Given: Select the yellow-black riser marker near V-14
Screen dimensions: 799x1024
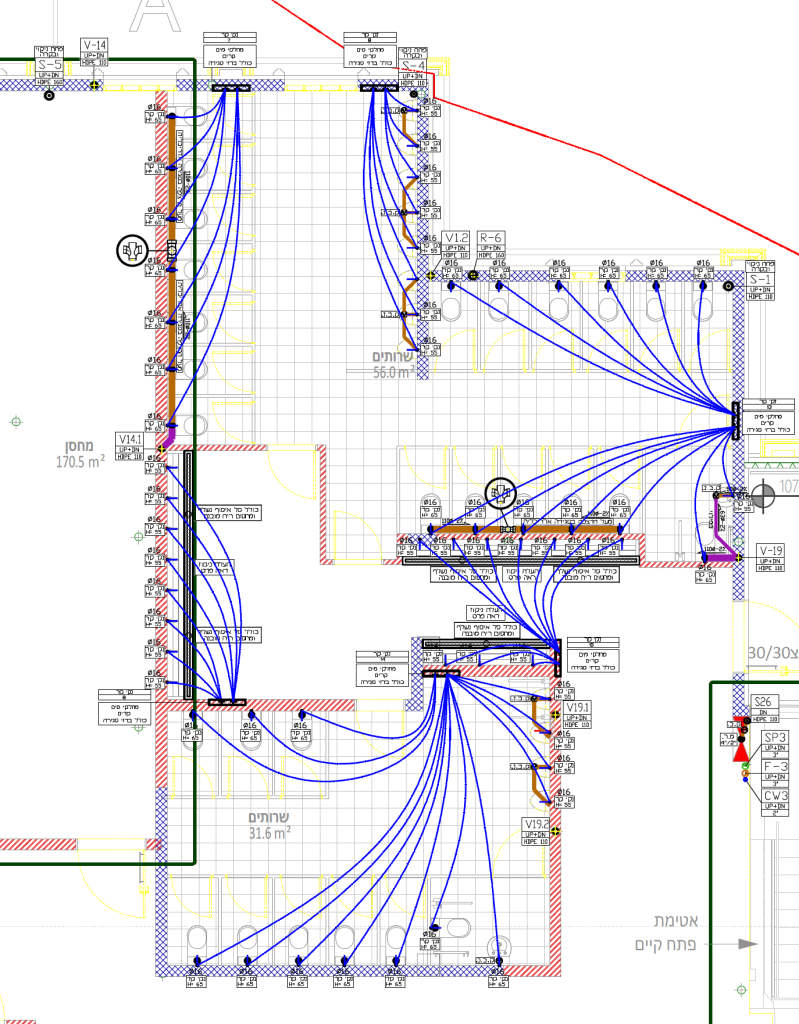Looking at the screenshot, I should pyautogui.click(x=95, y=85).
